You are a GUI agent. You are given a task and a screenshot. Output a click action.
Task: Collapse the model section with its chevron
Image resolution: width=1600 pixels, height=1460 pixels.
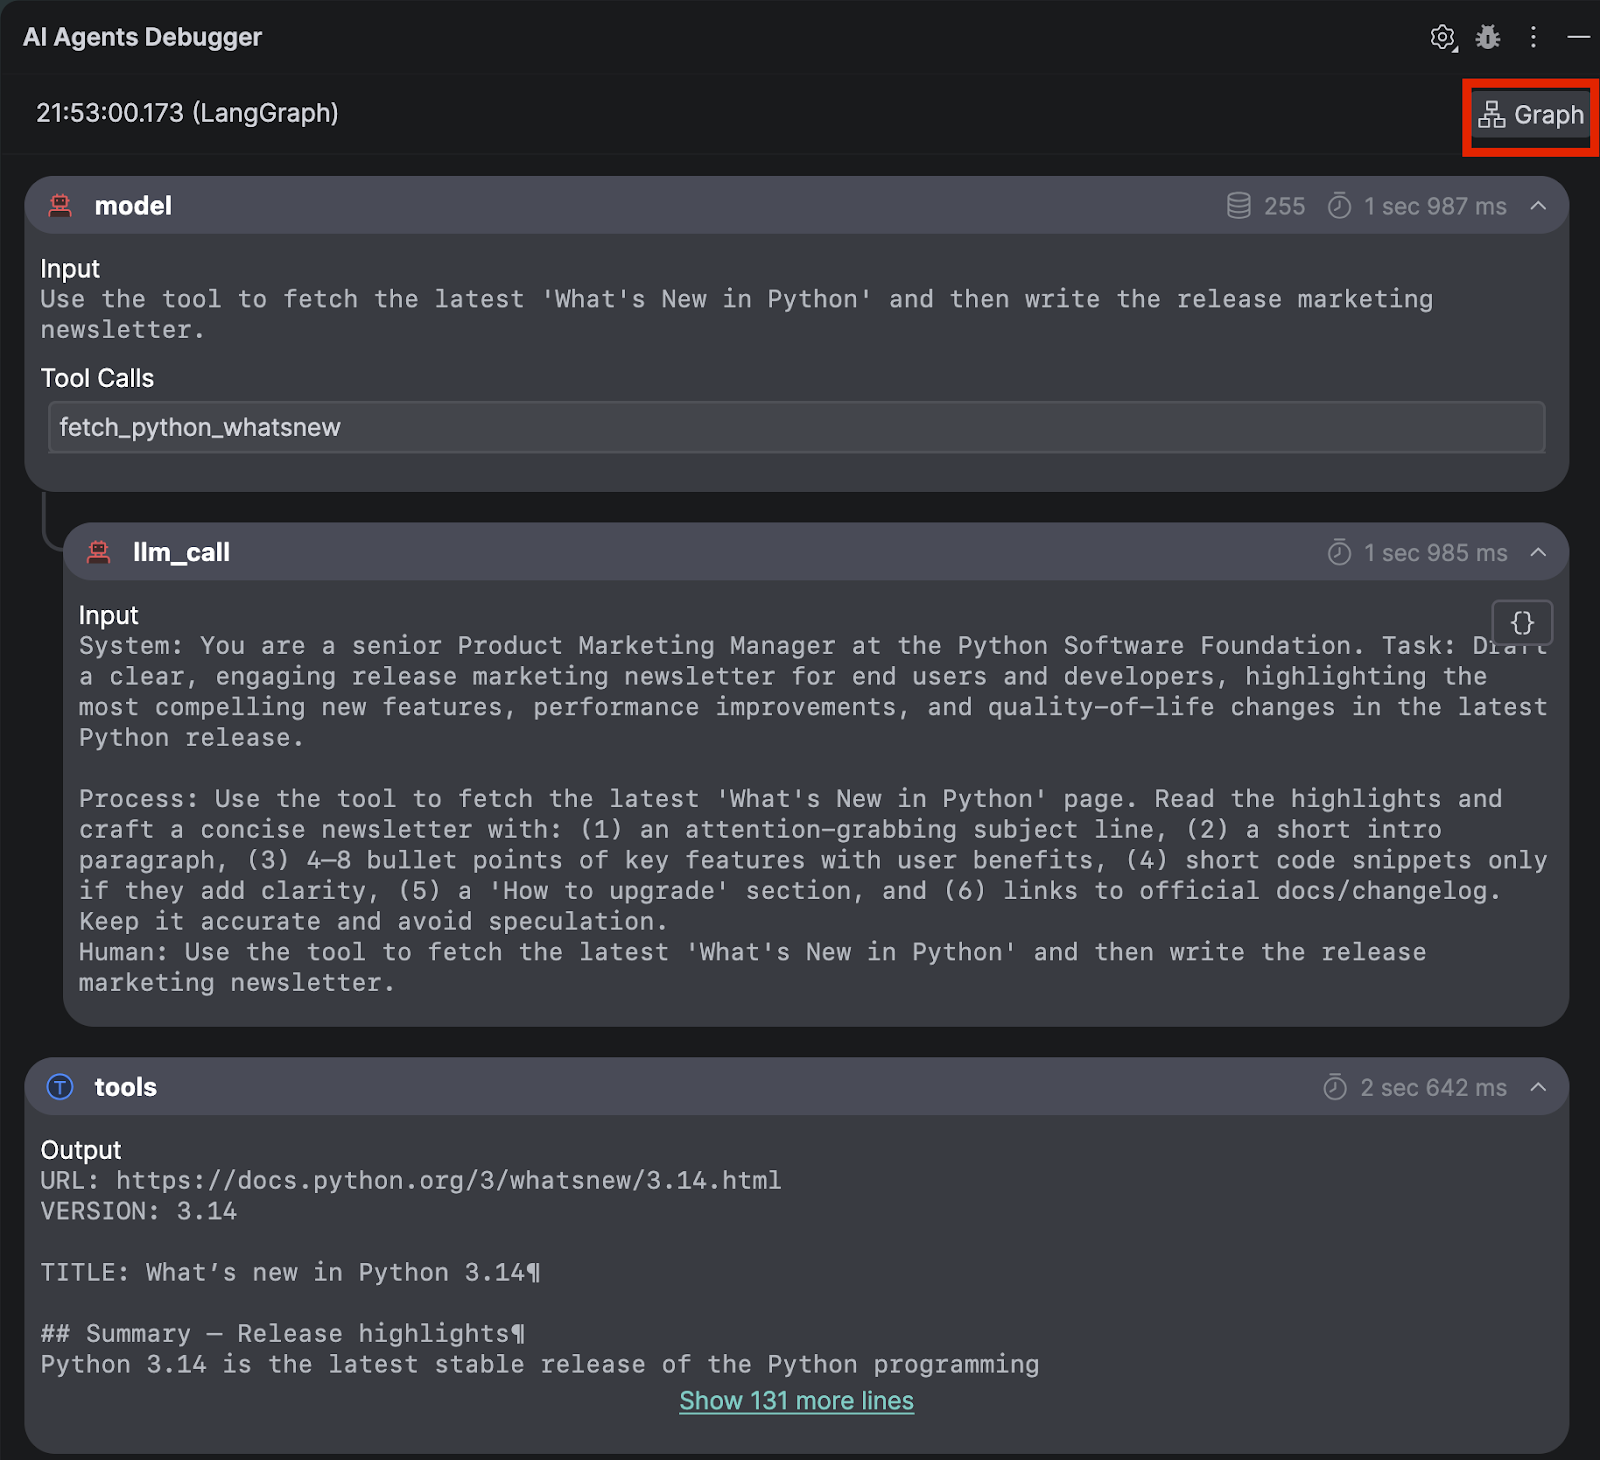click(1538, 206)
